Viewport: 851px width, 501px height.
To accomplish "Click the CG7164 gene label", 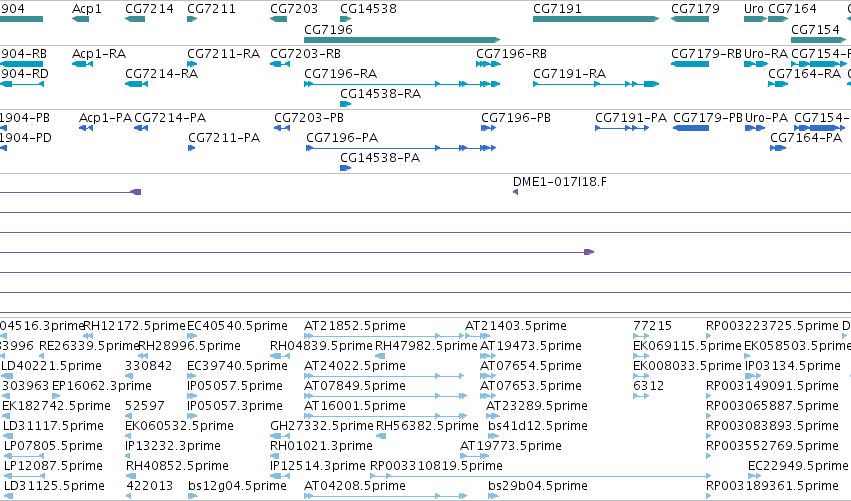I will [x=792, y=9].
